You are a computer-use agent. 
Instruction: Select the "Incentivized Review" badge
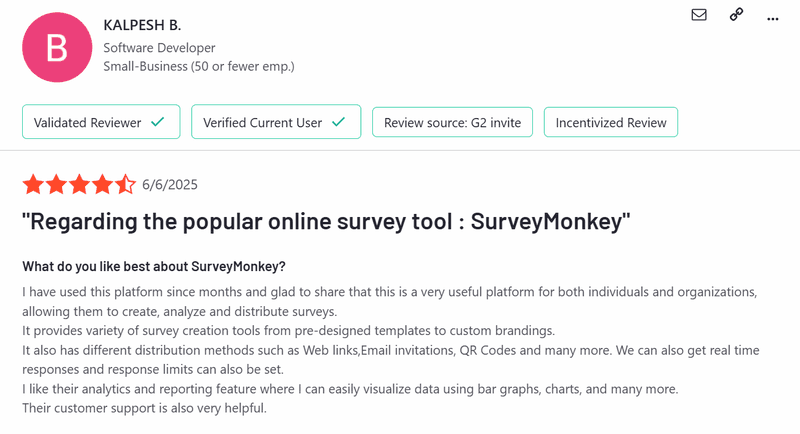611,122
